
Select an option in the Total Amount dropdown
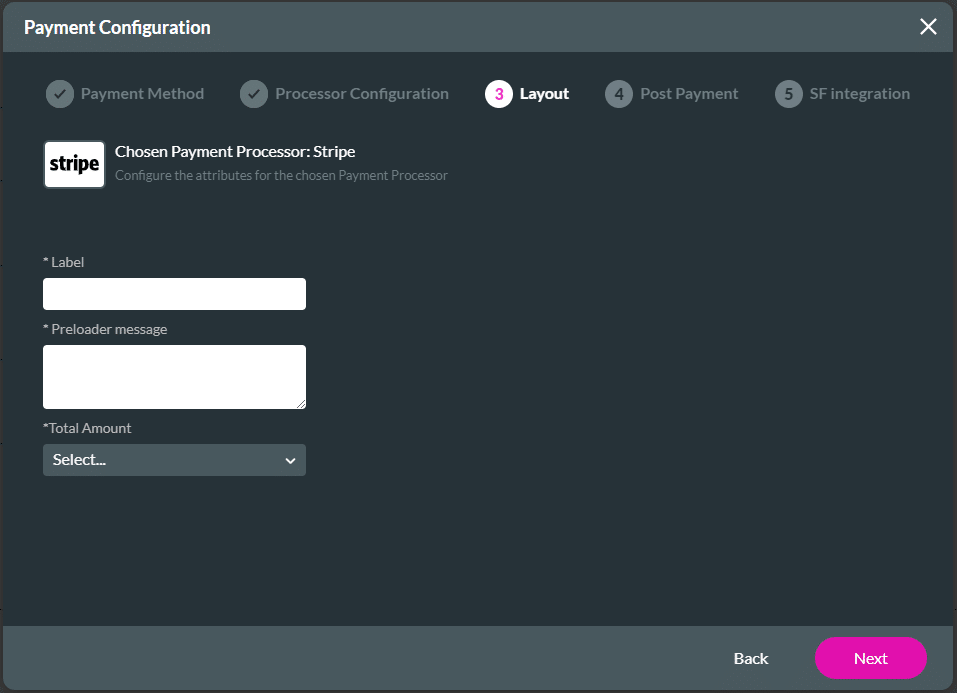tap(174, 460)
